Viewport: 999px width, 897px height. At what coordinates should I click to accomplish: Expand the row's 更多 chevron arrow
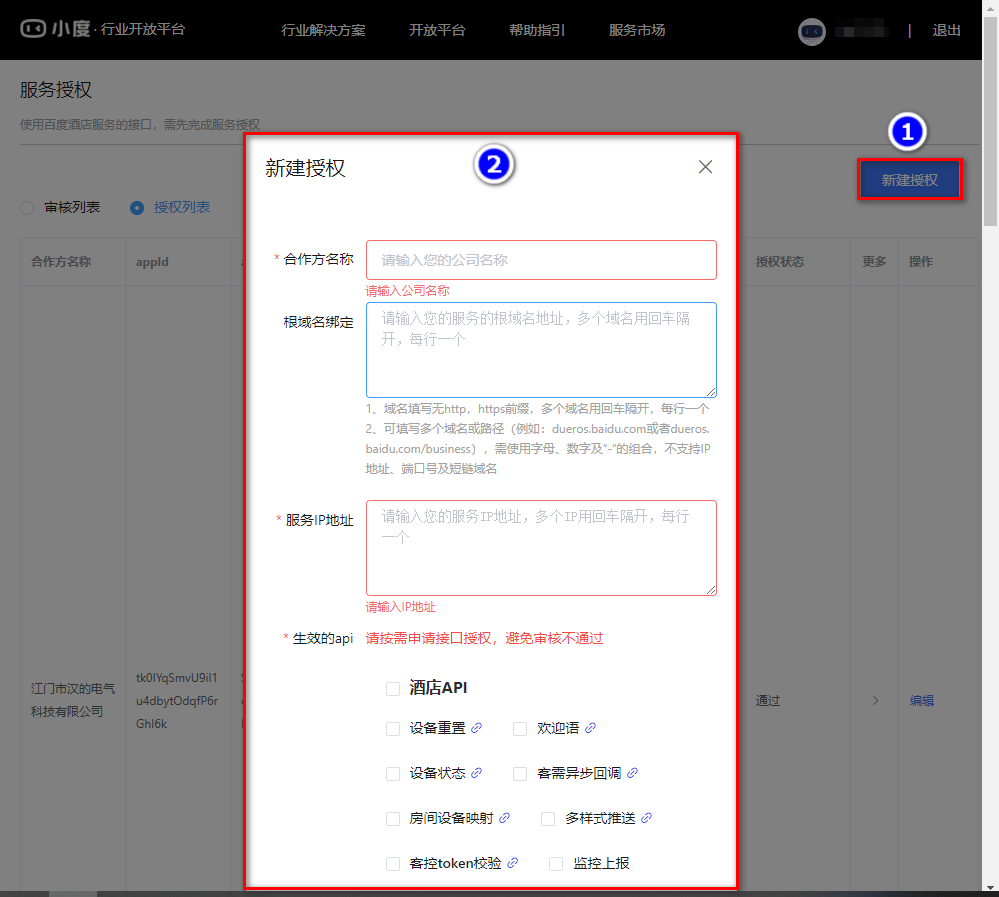coord(876,701)
